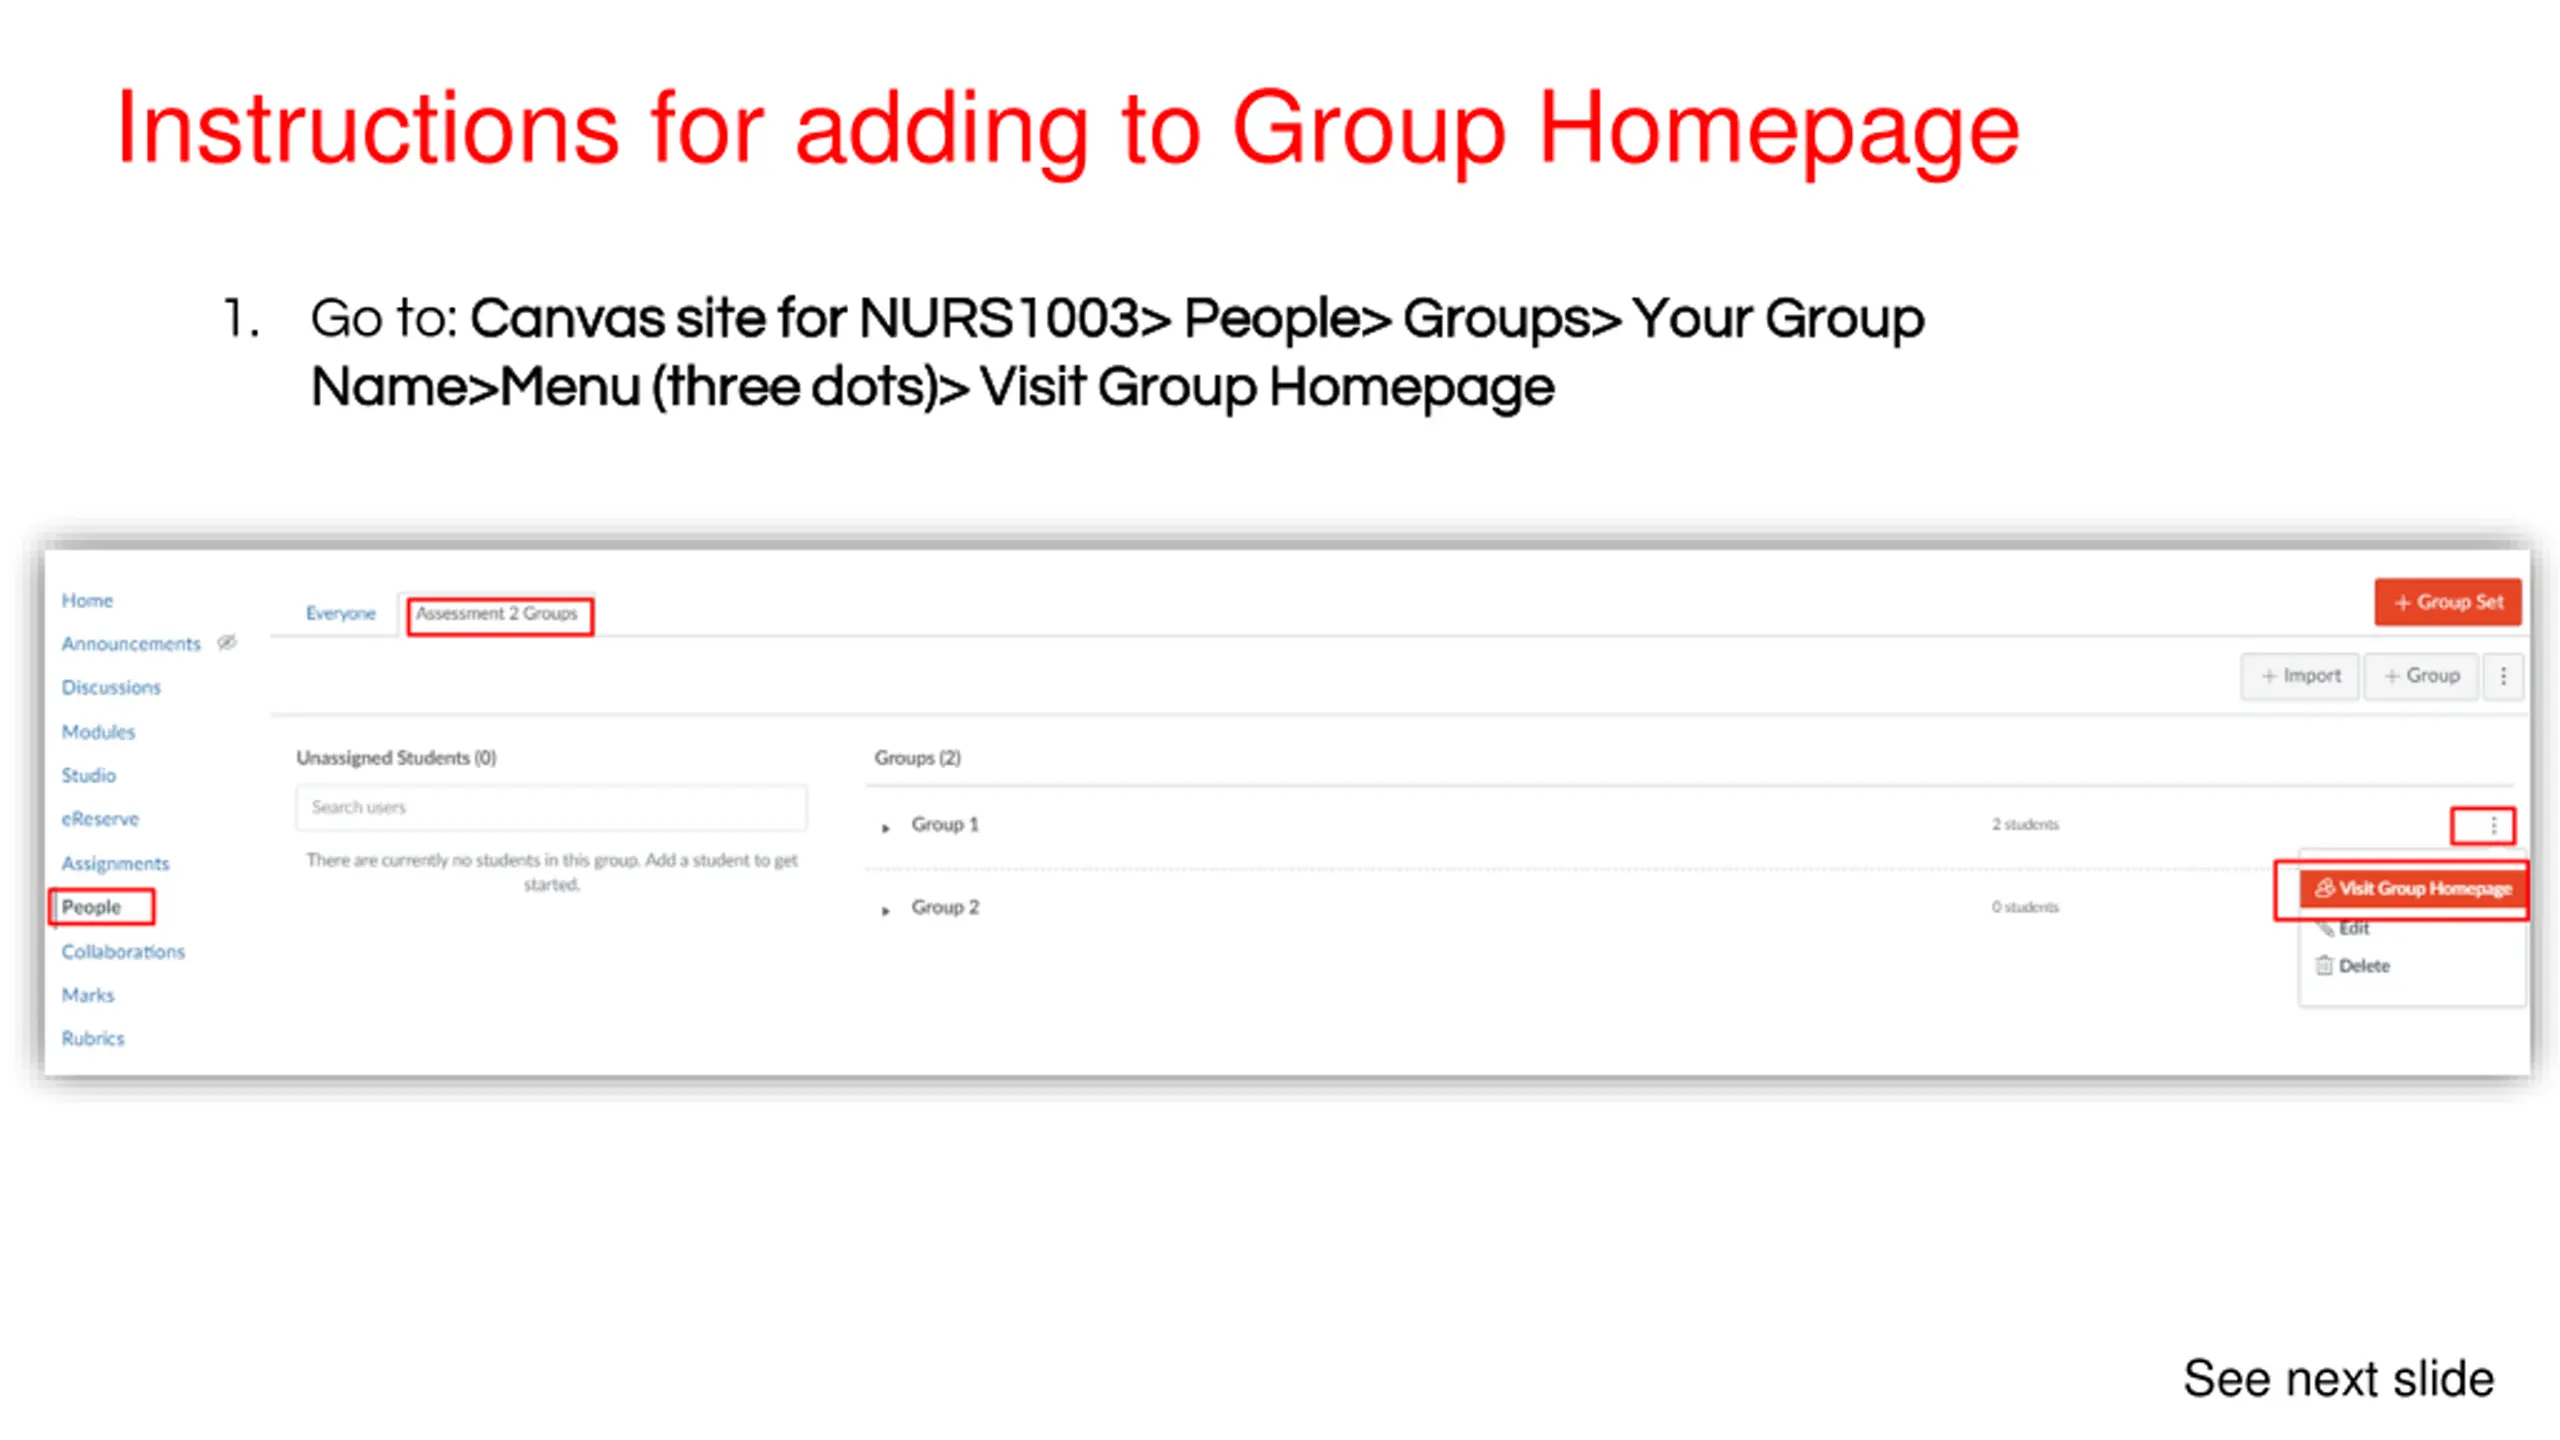Expand the Group 1 arrow

pyautogui.click(x=885, y=827)
